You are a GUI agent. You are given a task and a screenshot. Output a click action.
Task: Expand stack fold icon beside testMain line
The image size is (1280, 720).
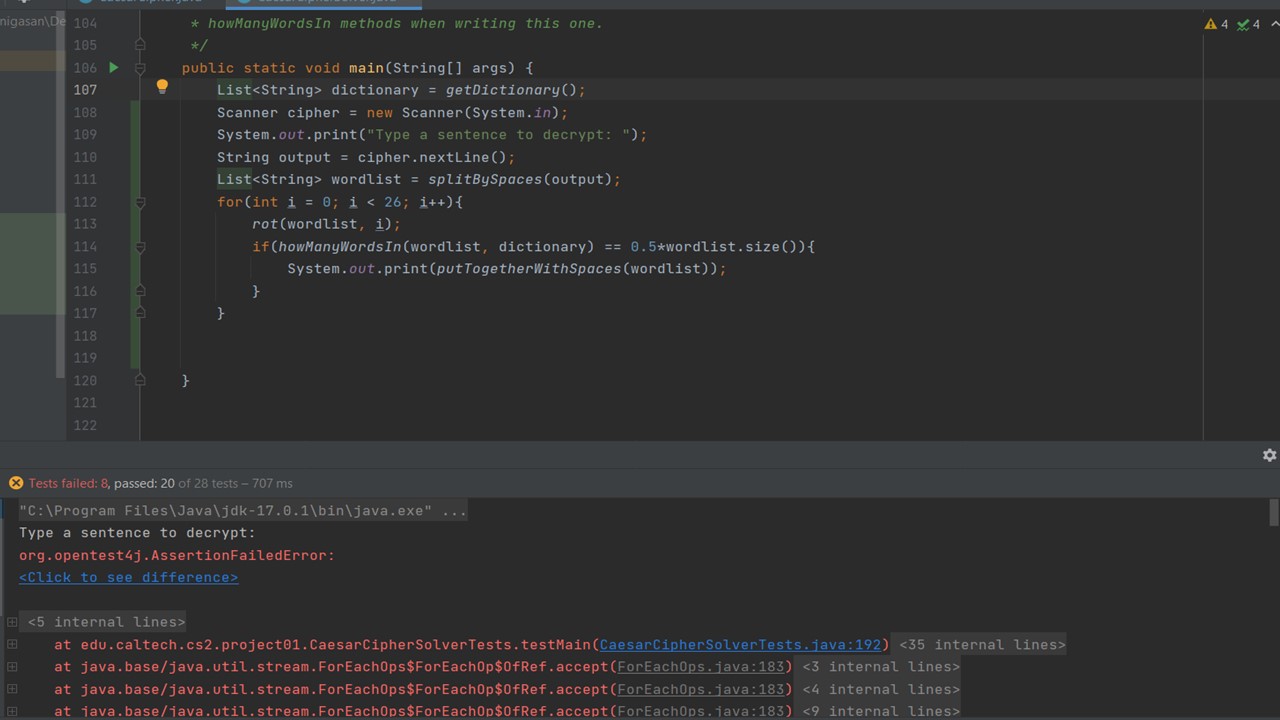click(12, 645)
